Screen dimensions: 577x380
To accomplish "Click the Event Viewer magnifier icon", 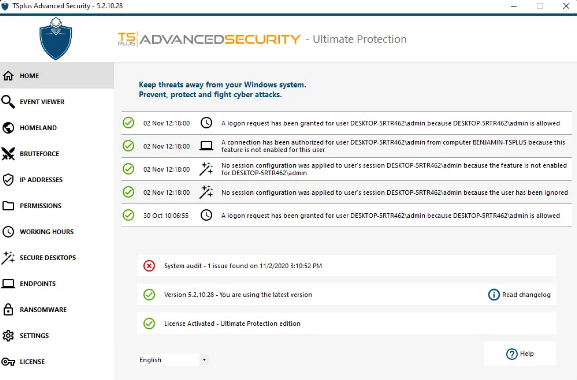I will (8, 102).
